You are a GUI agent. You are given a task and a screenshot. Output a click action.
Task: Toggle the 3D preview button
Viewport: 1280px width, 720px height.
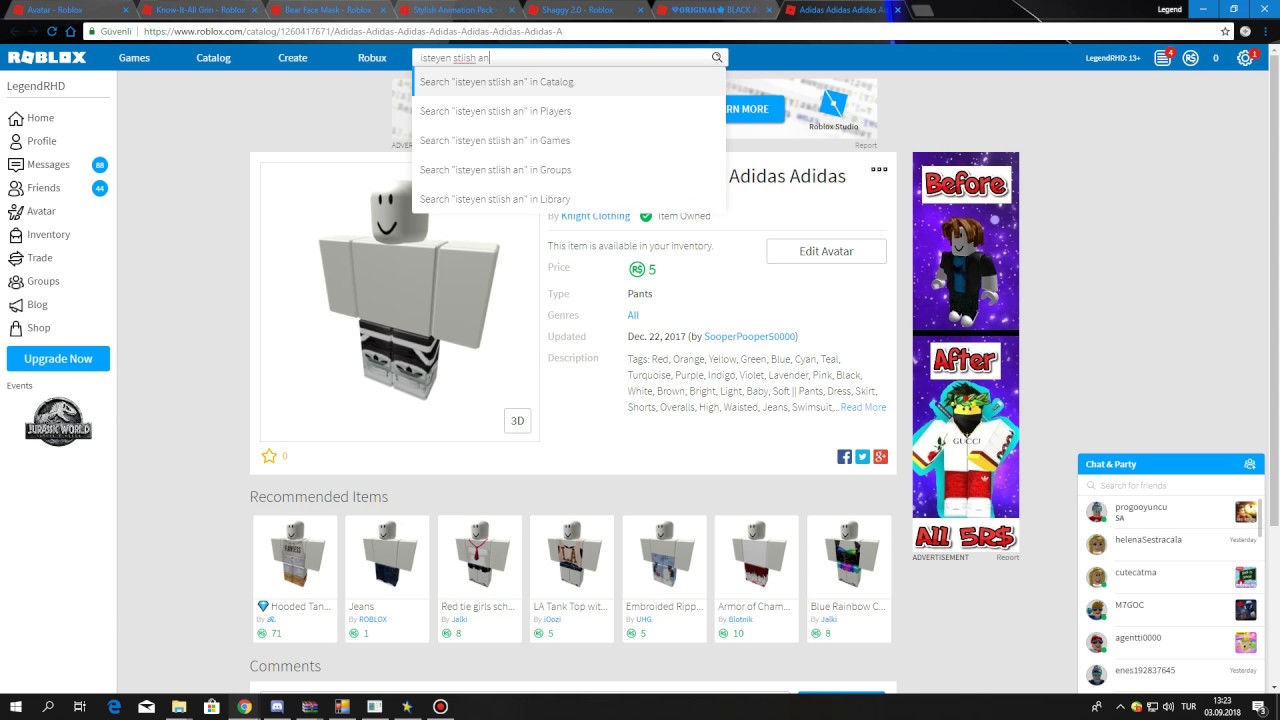[517, 421]
